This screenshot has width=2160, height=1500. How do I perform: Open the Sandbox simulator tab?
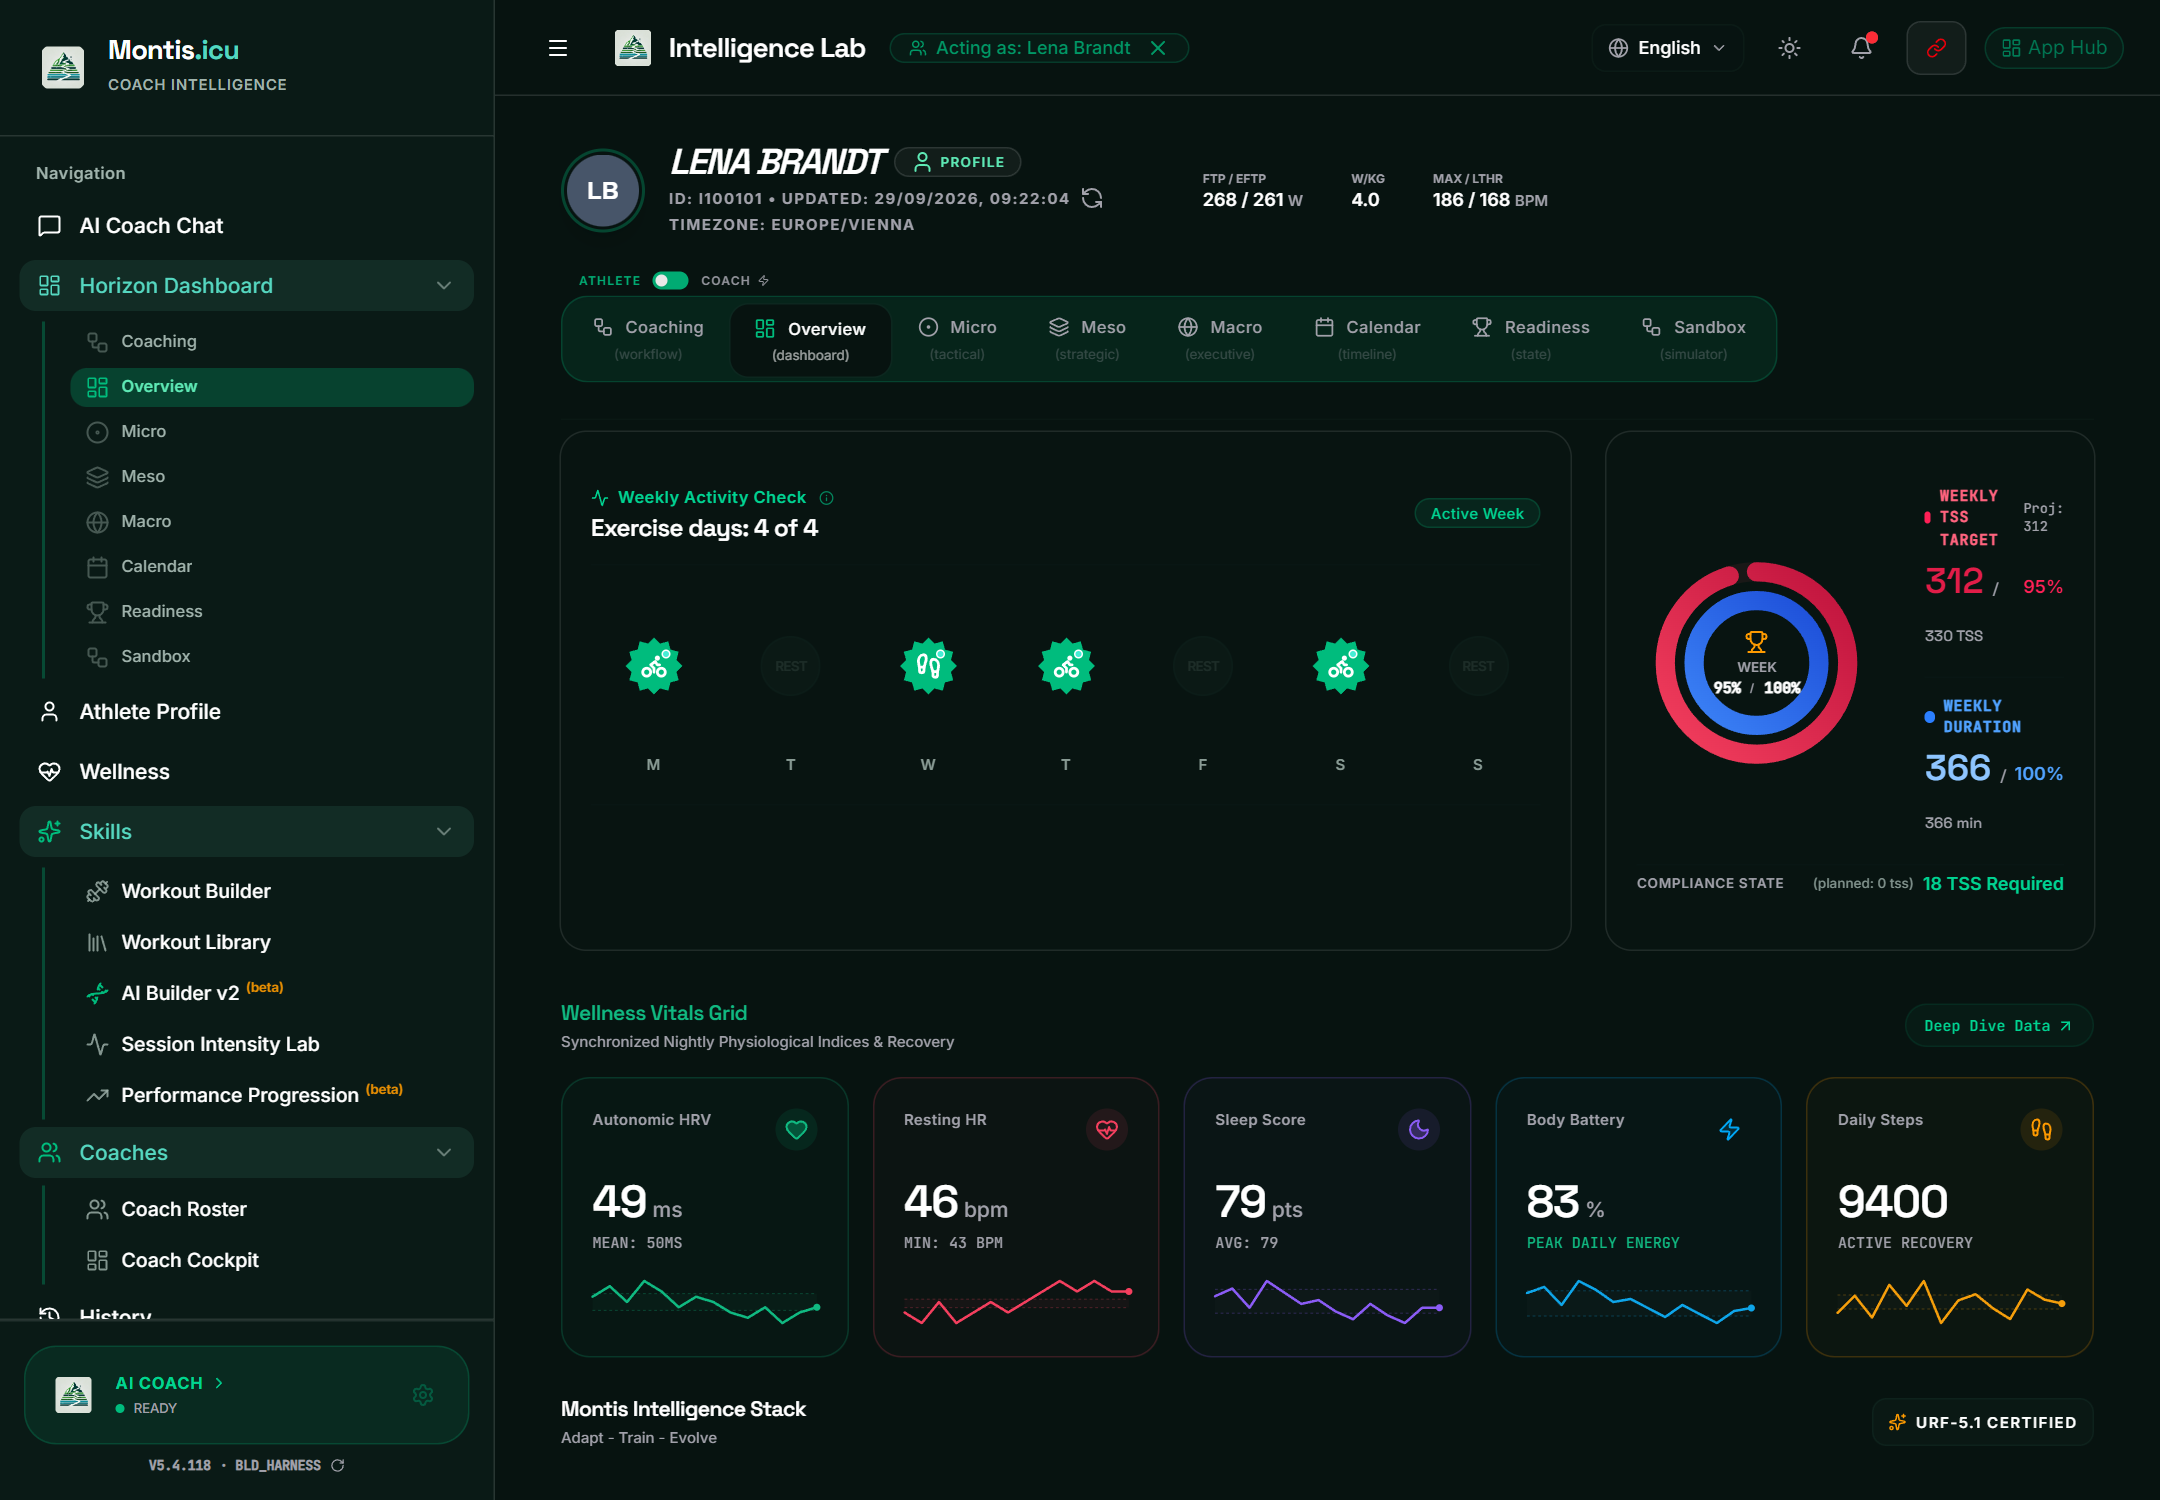point(1693,339)
